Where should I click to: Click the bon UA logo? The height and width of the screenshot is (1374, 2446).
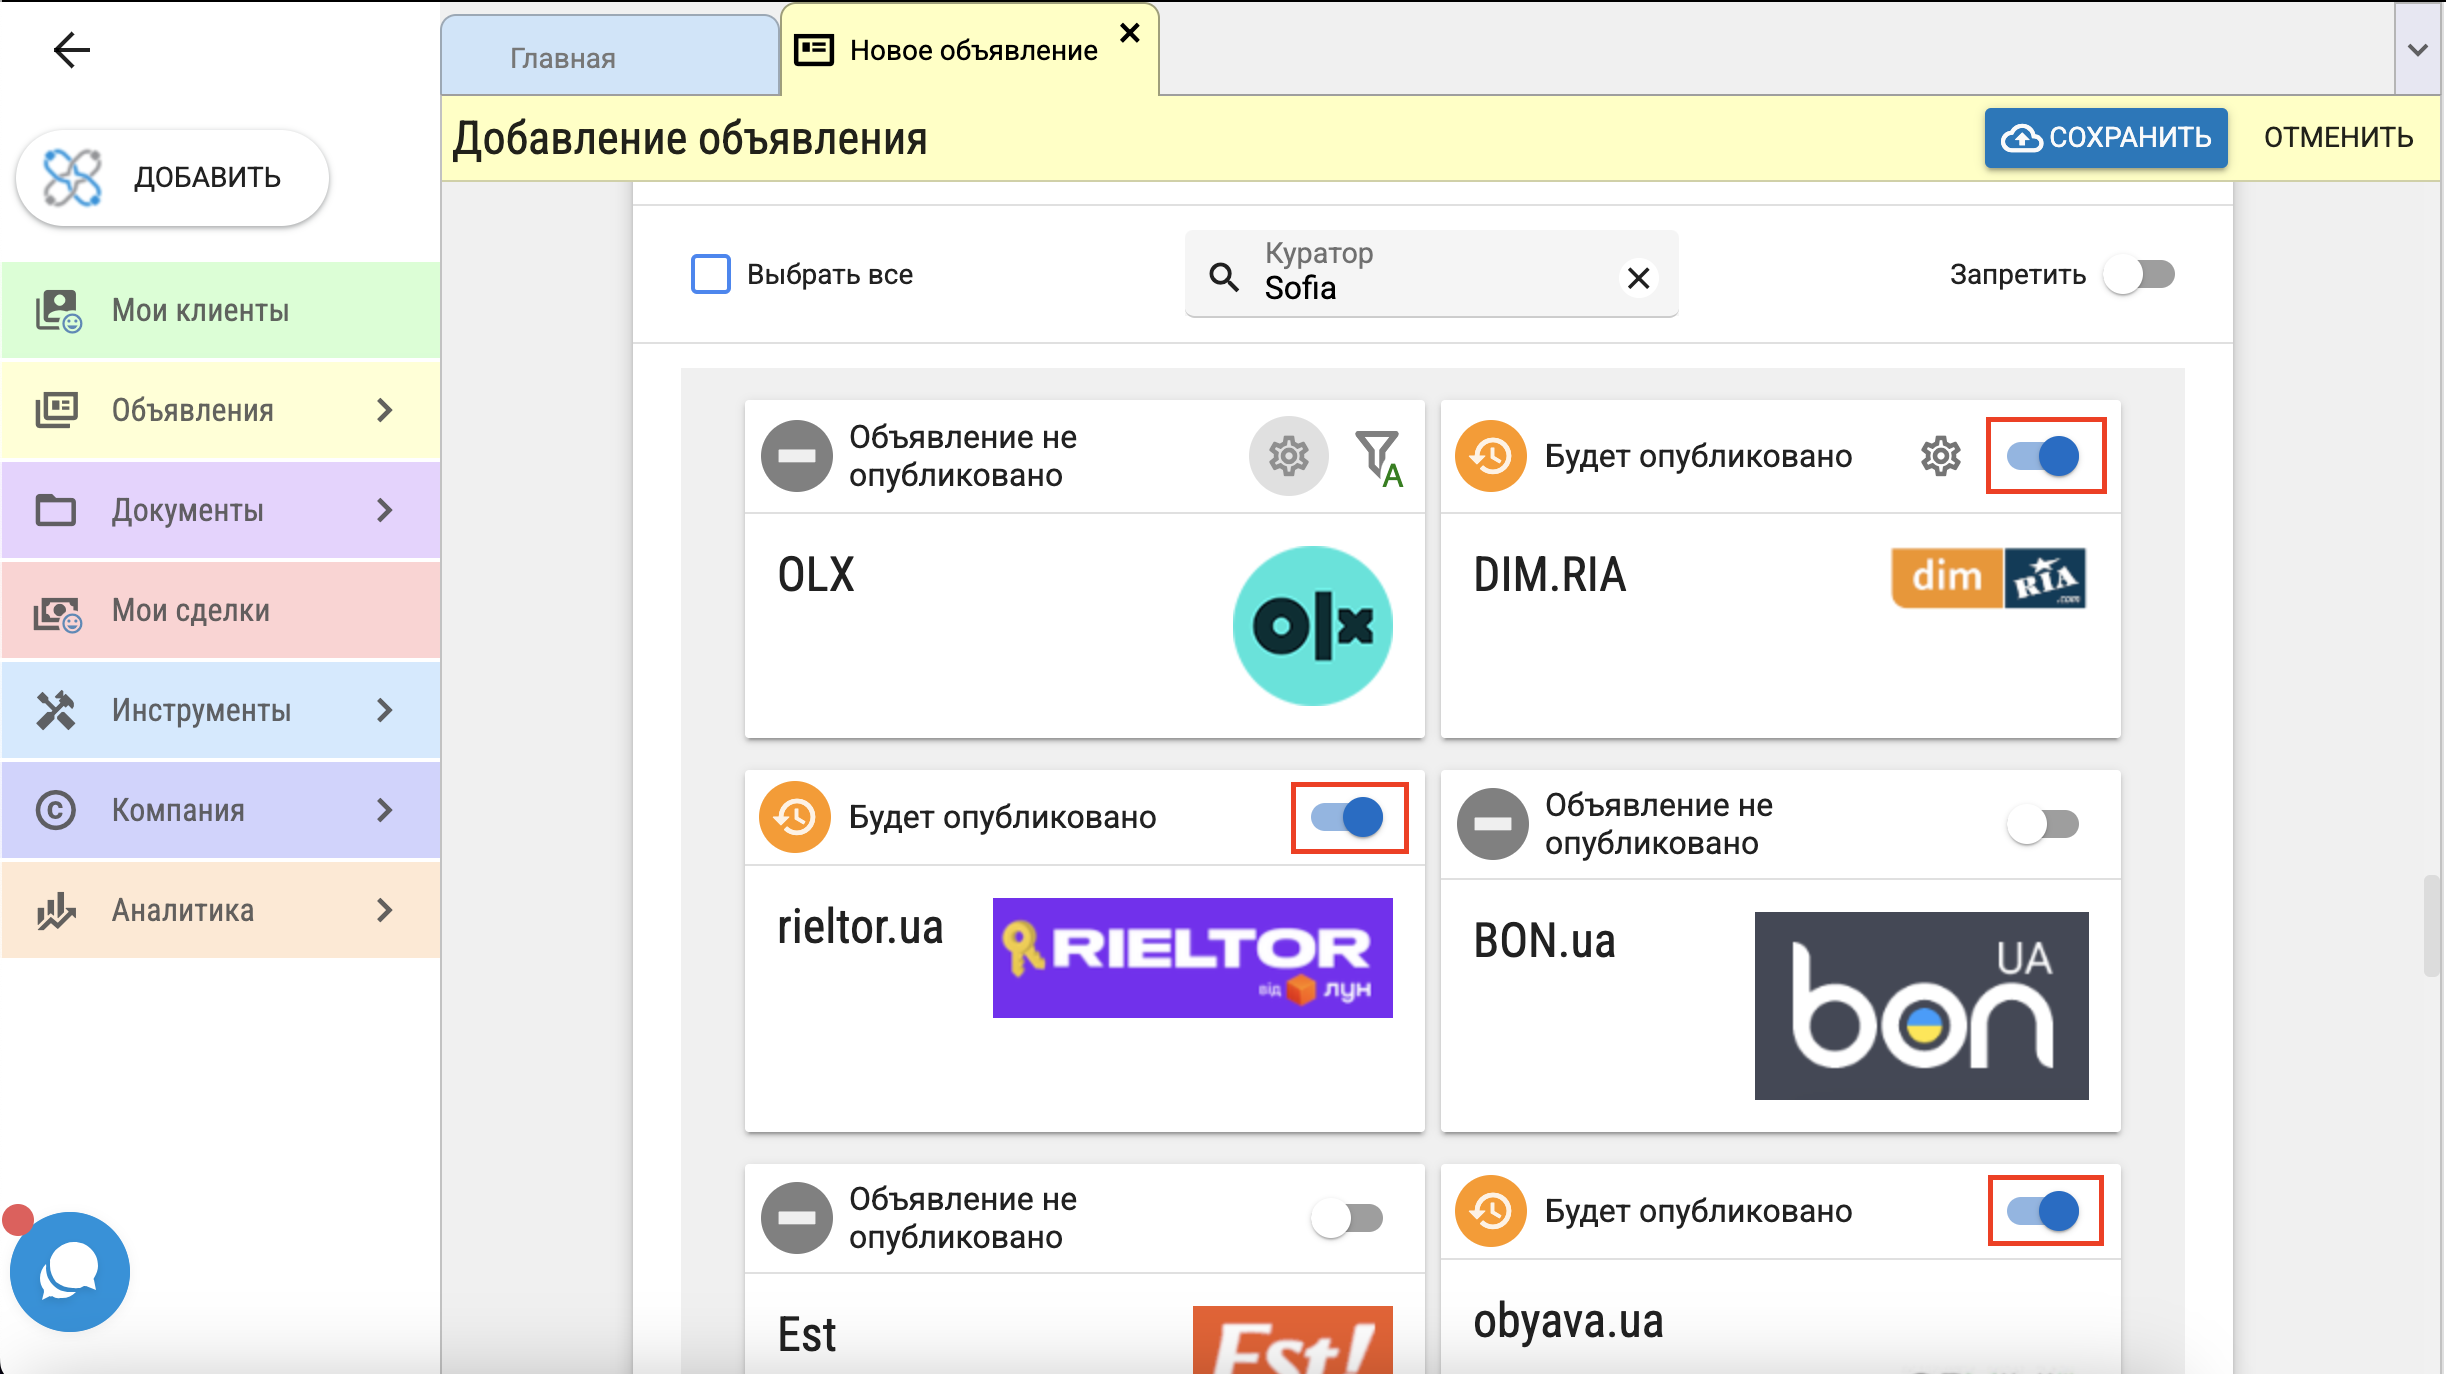(1922, 1005)
